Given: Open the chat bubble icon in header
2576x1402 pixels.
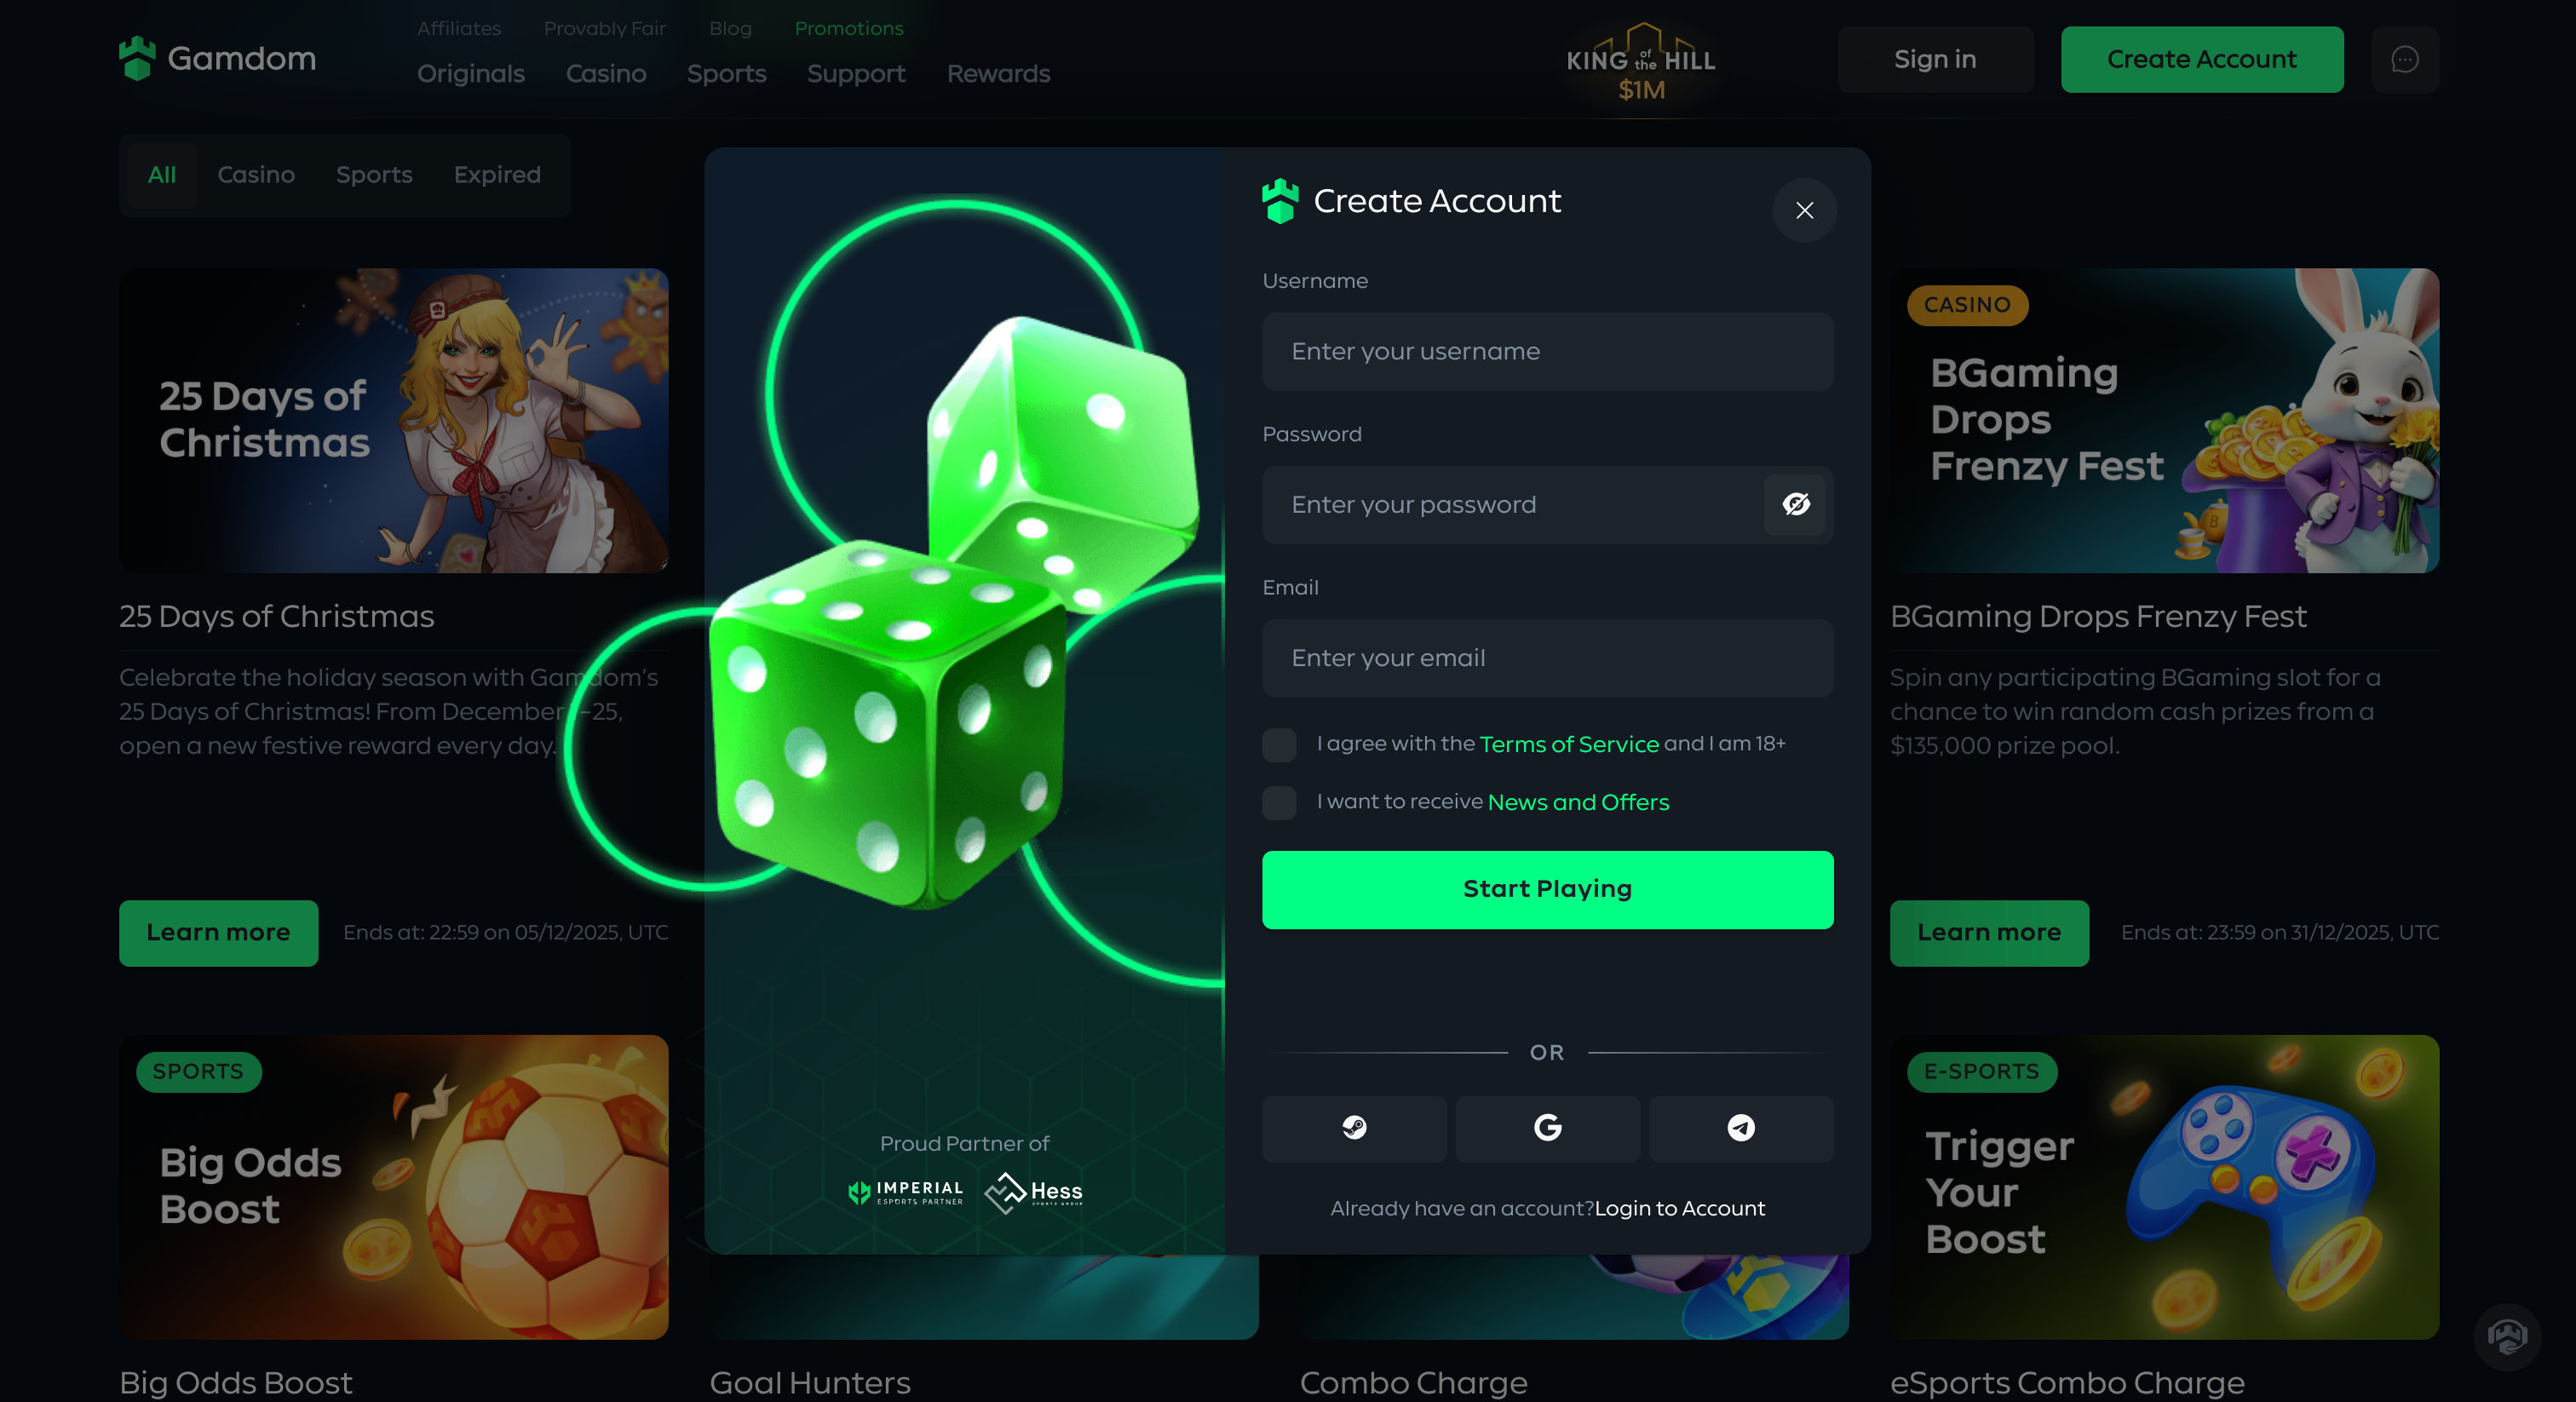Looking at the screenshot, I should pyautogui.click(x=2405, y=60).
